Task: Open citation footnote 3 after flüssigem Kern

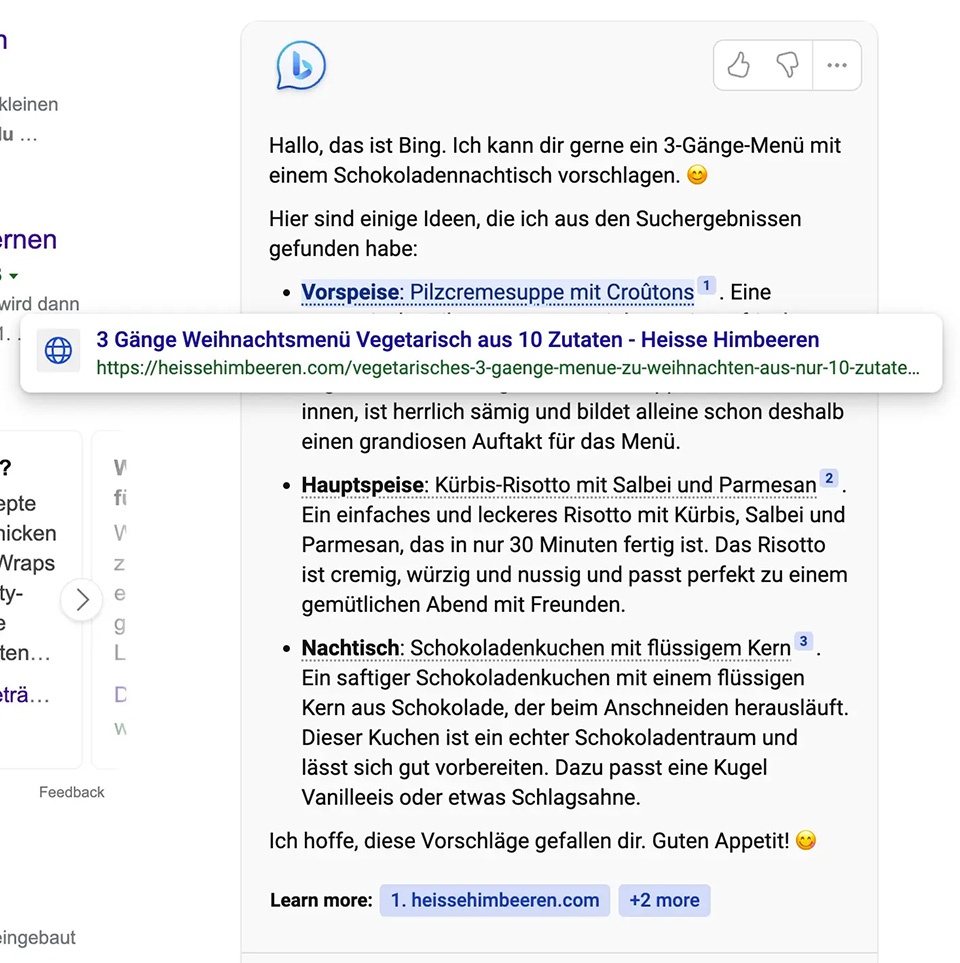Action: [803, 641]
